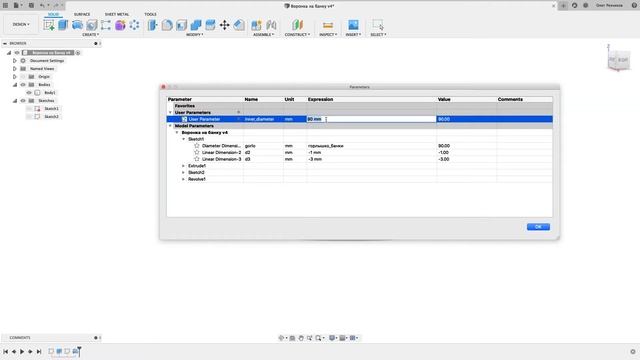
Task: Select the Press Pull tool
Action: 152,25
